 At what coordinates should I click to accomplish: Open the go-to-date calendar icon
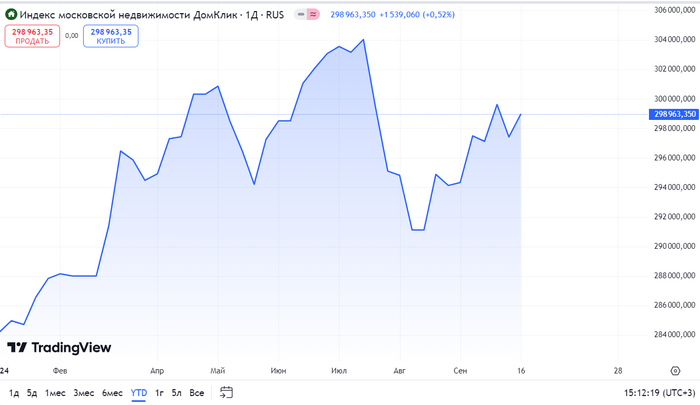point(226,392)
